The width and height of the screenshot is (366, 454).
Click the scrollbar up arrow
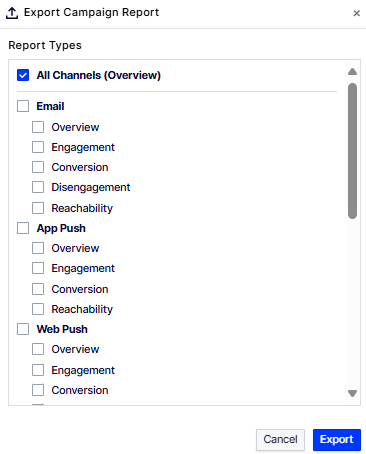point(352,71)
